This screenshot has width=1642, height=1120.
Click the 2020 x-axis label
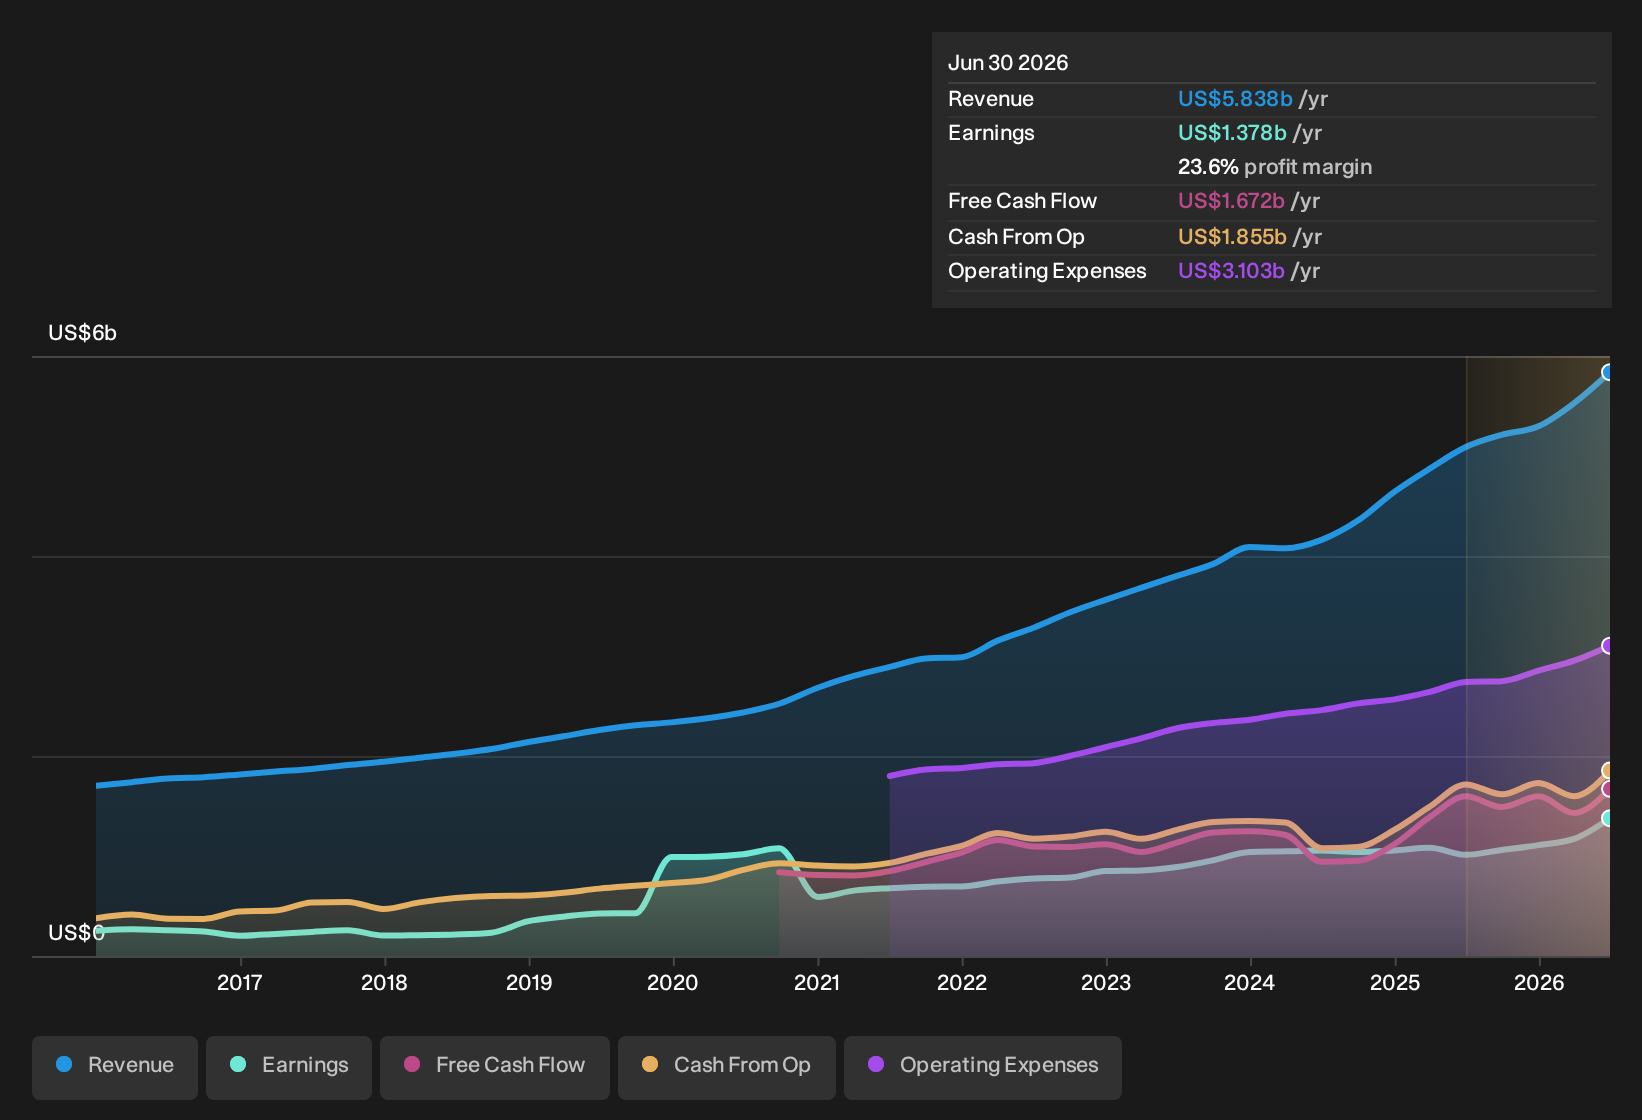point(673,983)
